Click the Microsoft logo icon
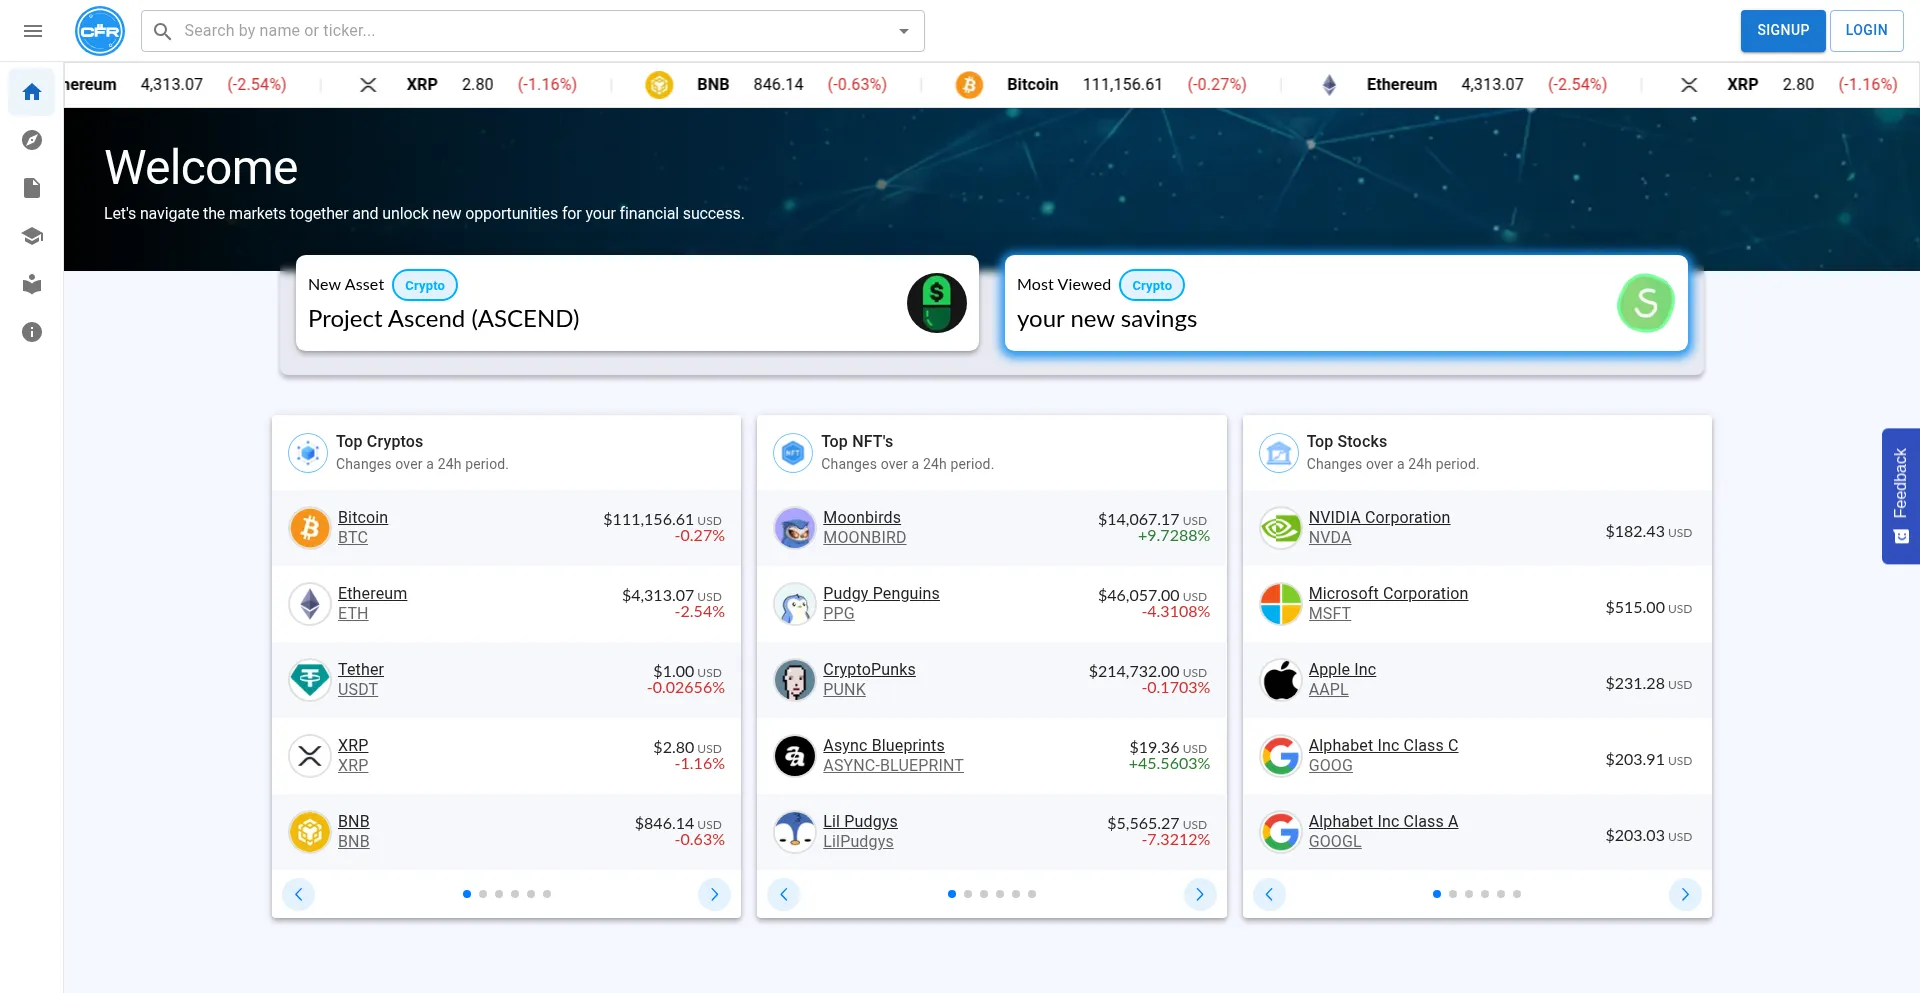Screen dimensions: 1920x993 click(1281, 604)
